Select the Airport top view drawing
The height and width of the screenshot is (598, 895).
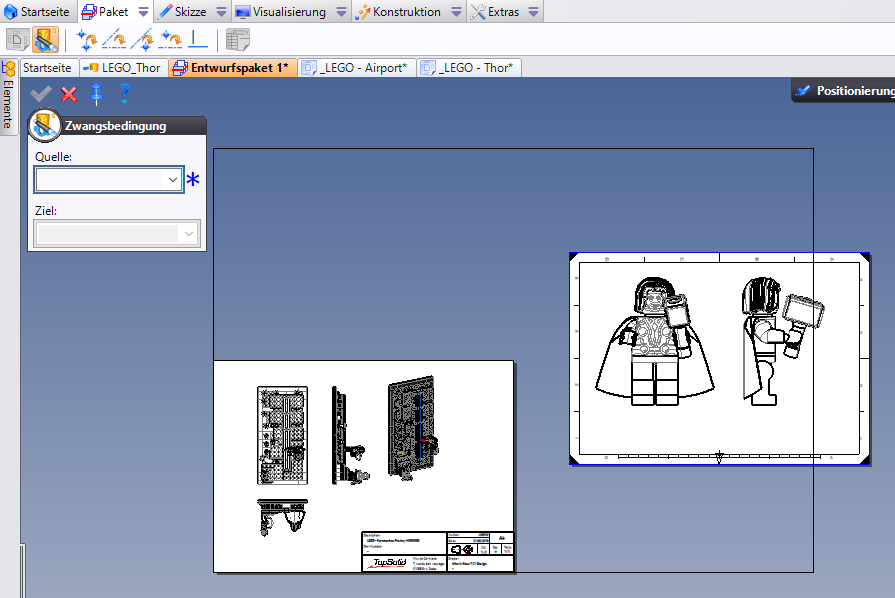coord(283,518)
